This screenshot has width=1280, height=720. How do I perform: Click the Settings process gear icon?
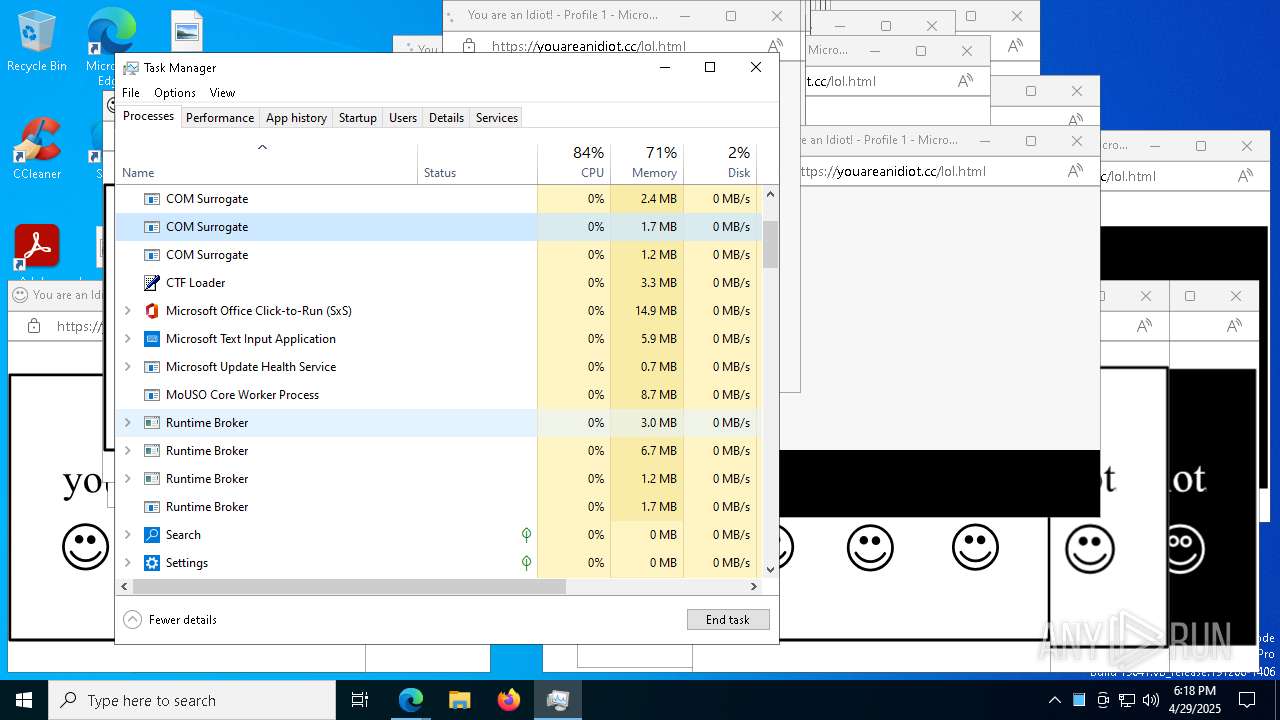click(152, 563)
